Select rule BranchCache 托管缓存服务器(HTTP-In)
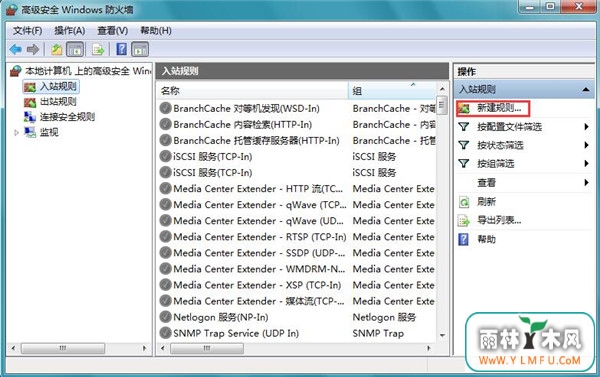Viewport: 600px width, 377px height. [256, 141]
